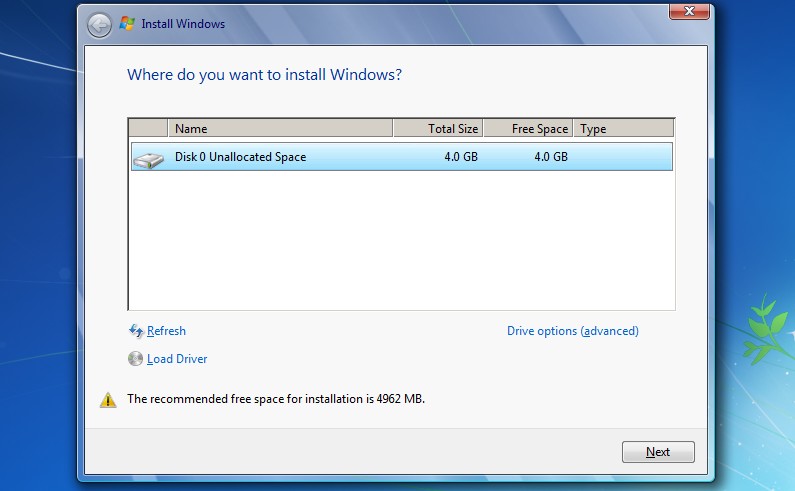Close the Install Windows dialog

(x=689, y=11)
